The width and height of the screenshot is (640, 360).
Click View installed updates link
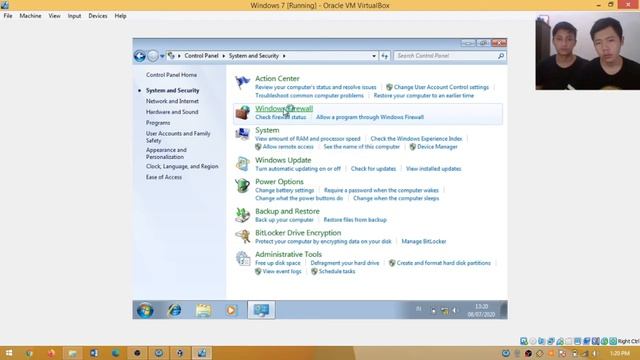(x=433, y=169)
